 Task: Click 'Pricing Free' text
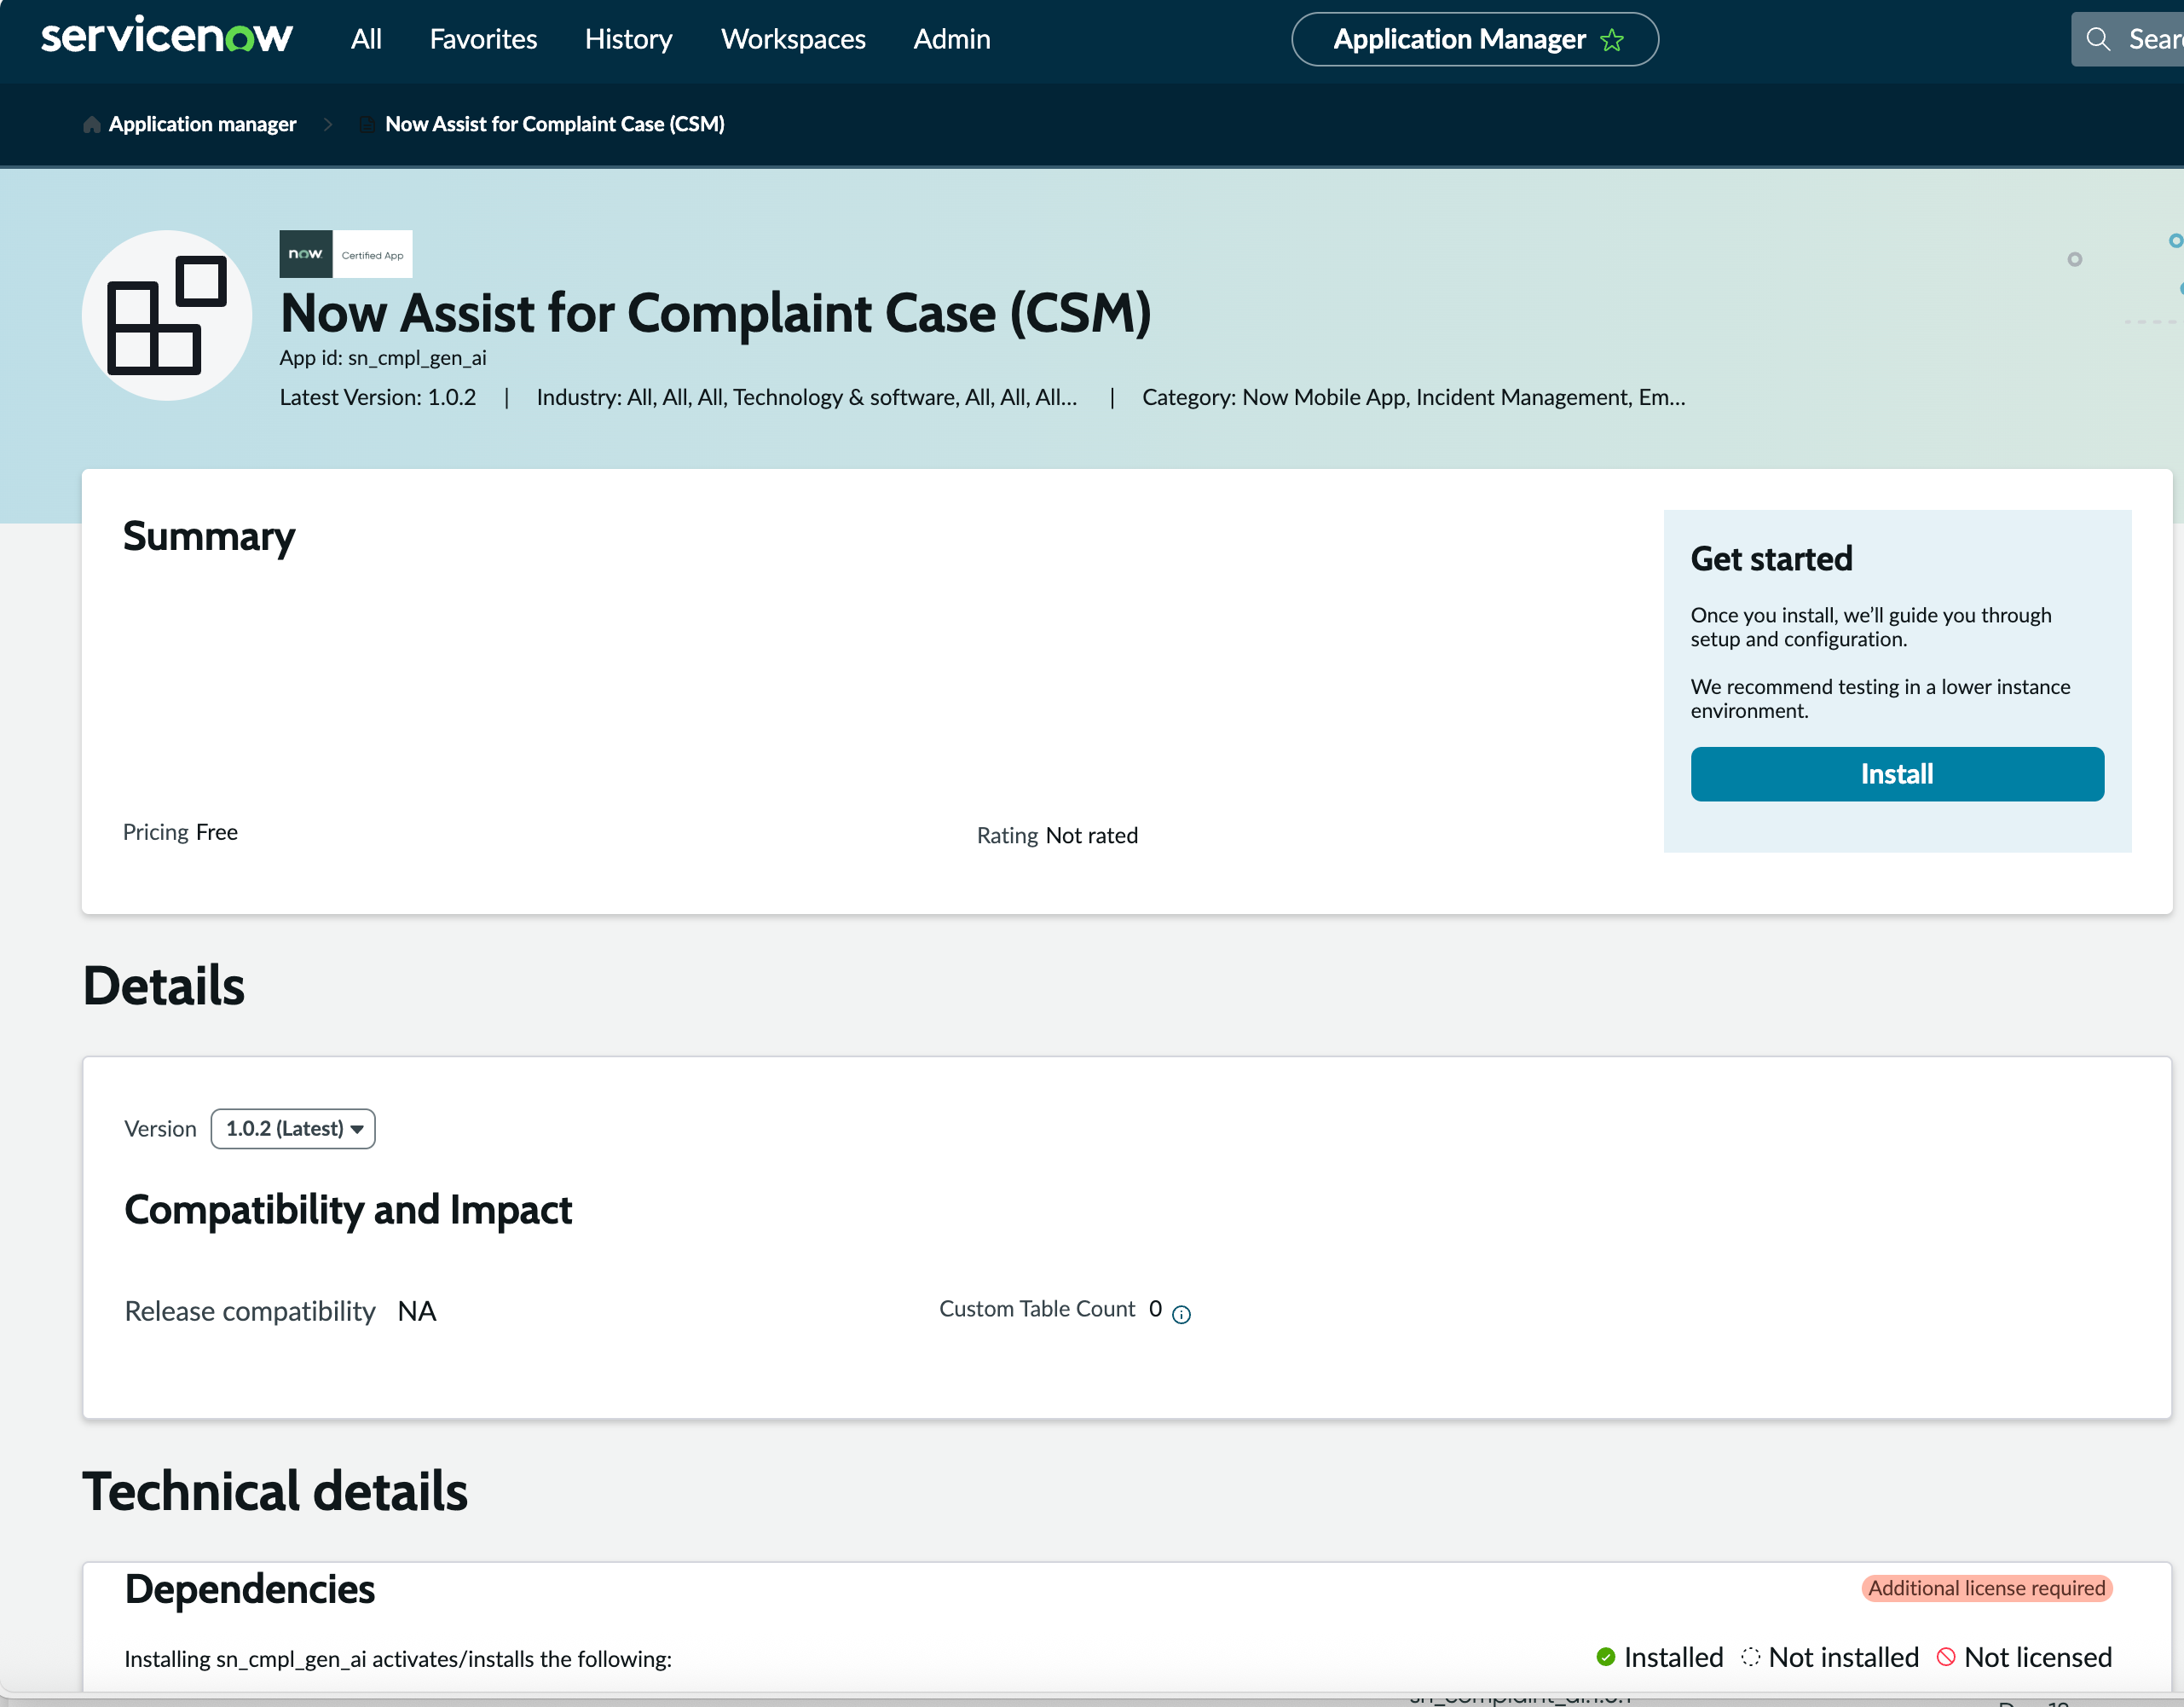(180, 832)
